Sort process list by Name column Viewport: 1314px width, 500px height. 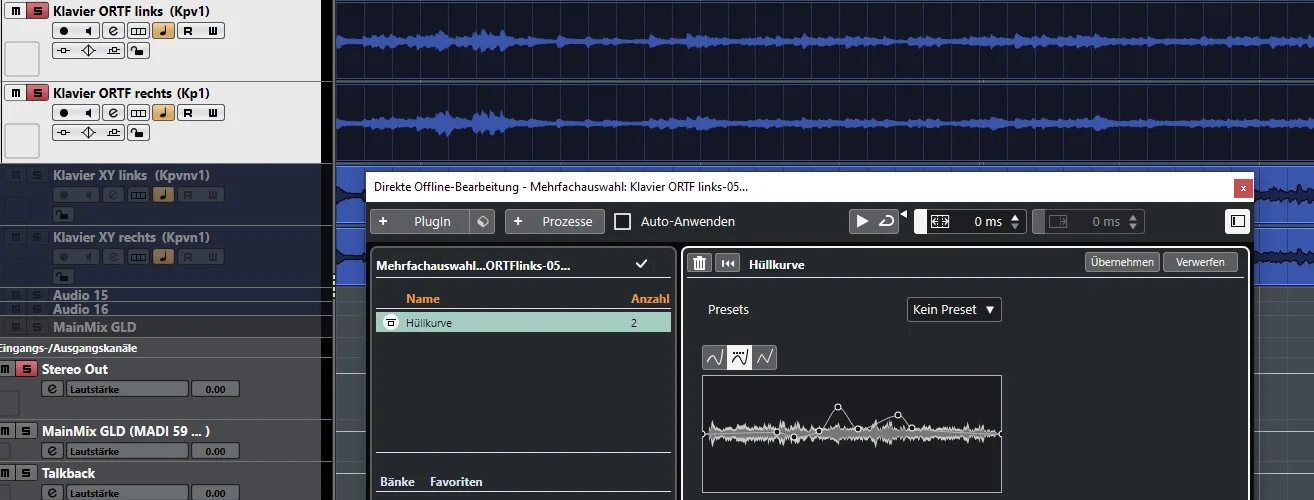pyautogui.click(x=423, y=298)
